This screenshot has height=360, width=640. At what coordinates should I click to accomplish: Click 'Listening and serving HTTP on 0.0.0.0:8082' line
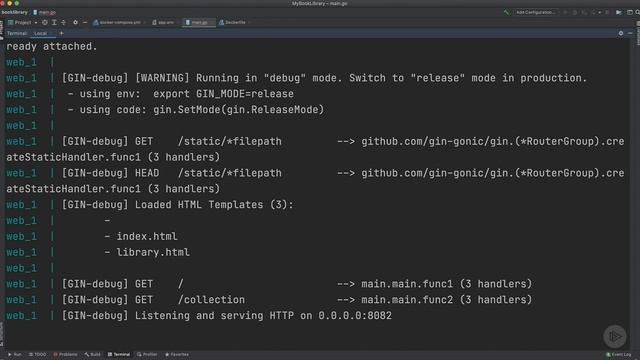click(263, 316)
